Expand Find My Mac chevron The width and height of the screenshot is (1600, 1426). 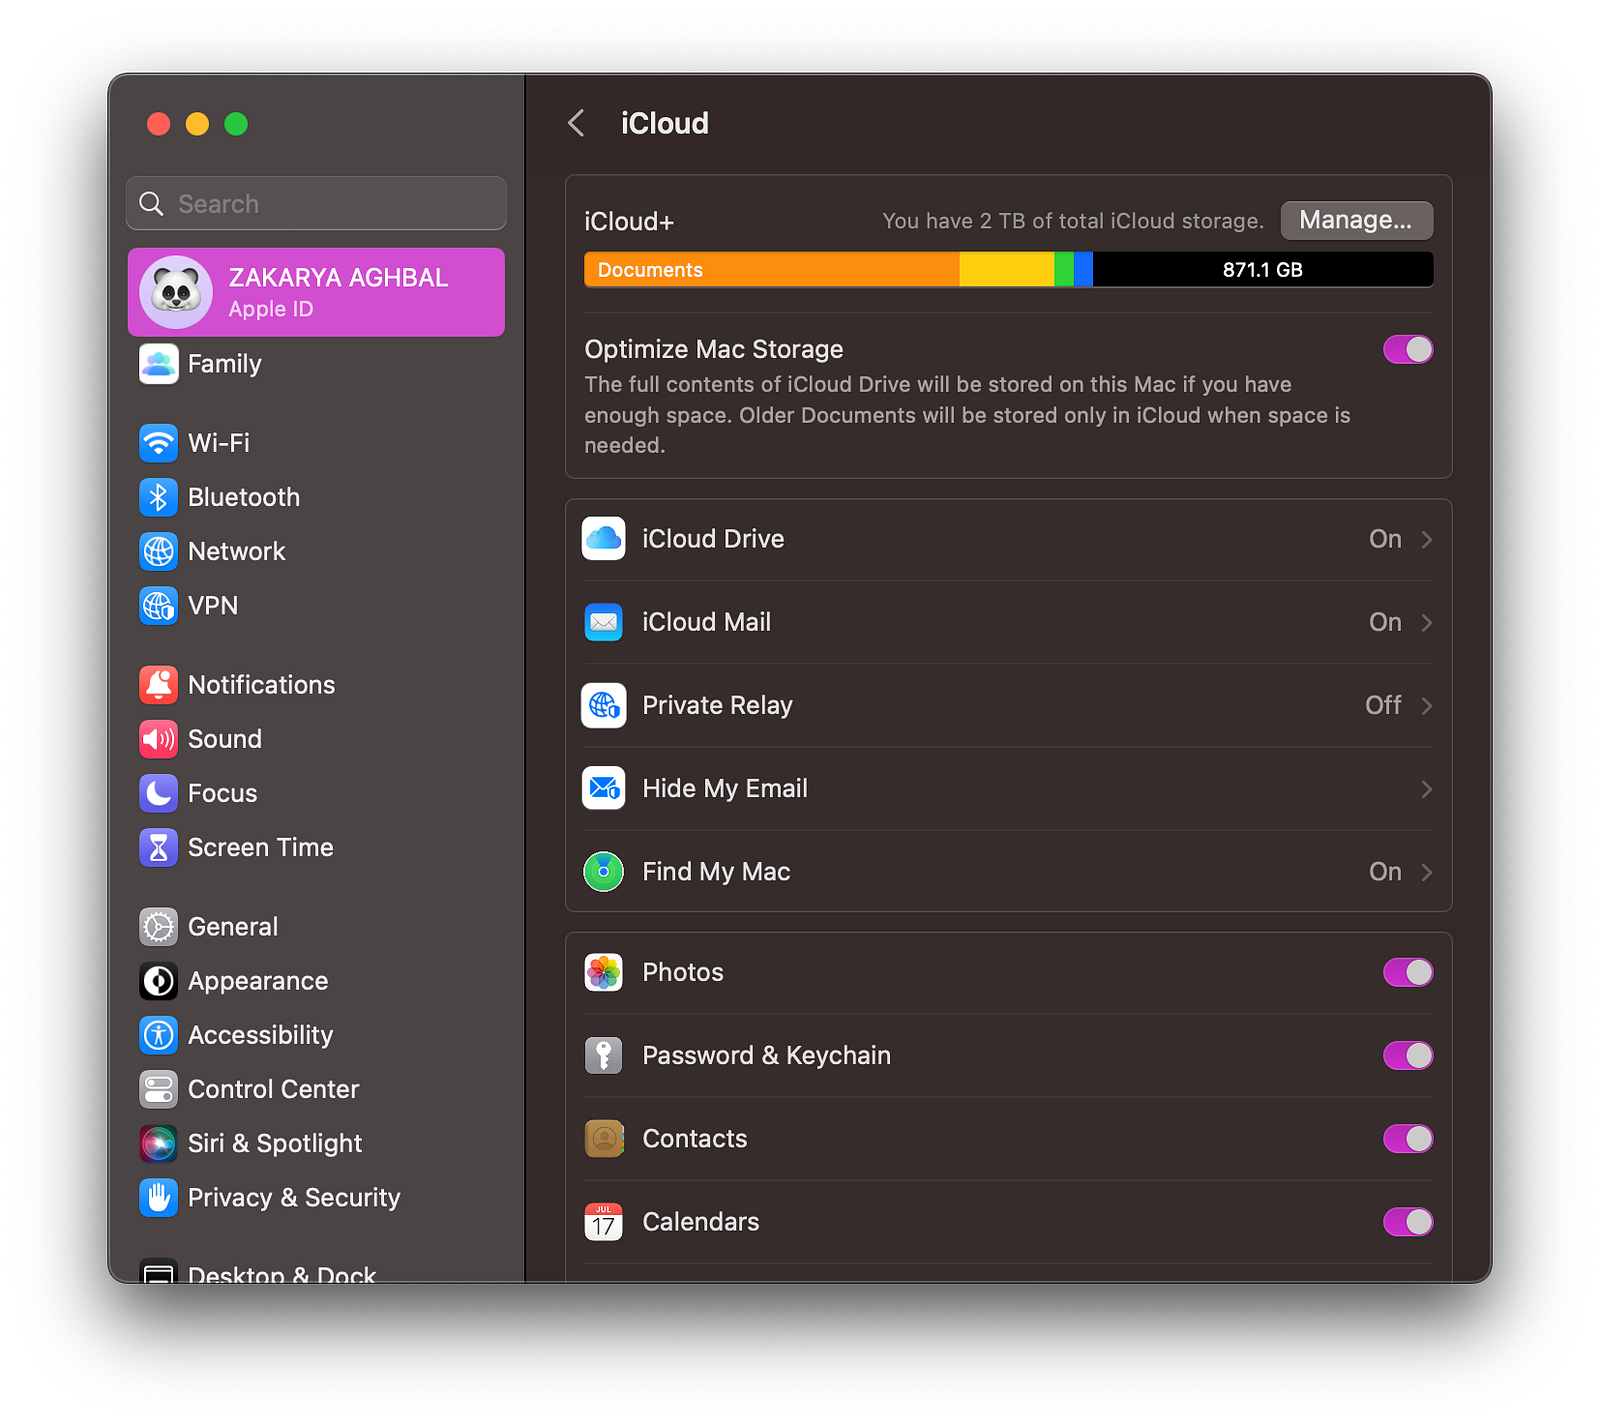tap(1427, 872)
